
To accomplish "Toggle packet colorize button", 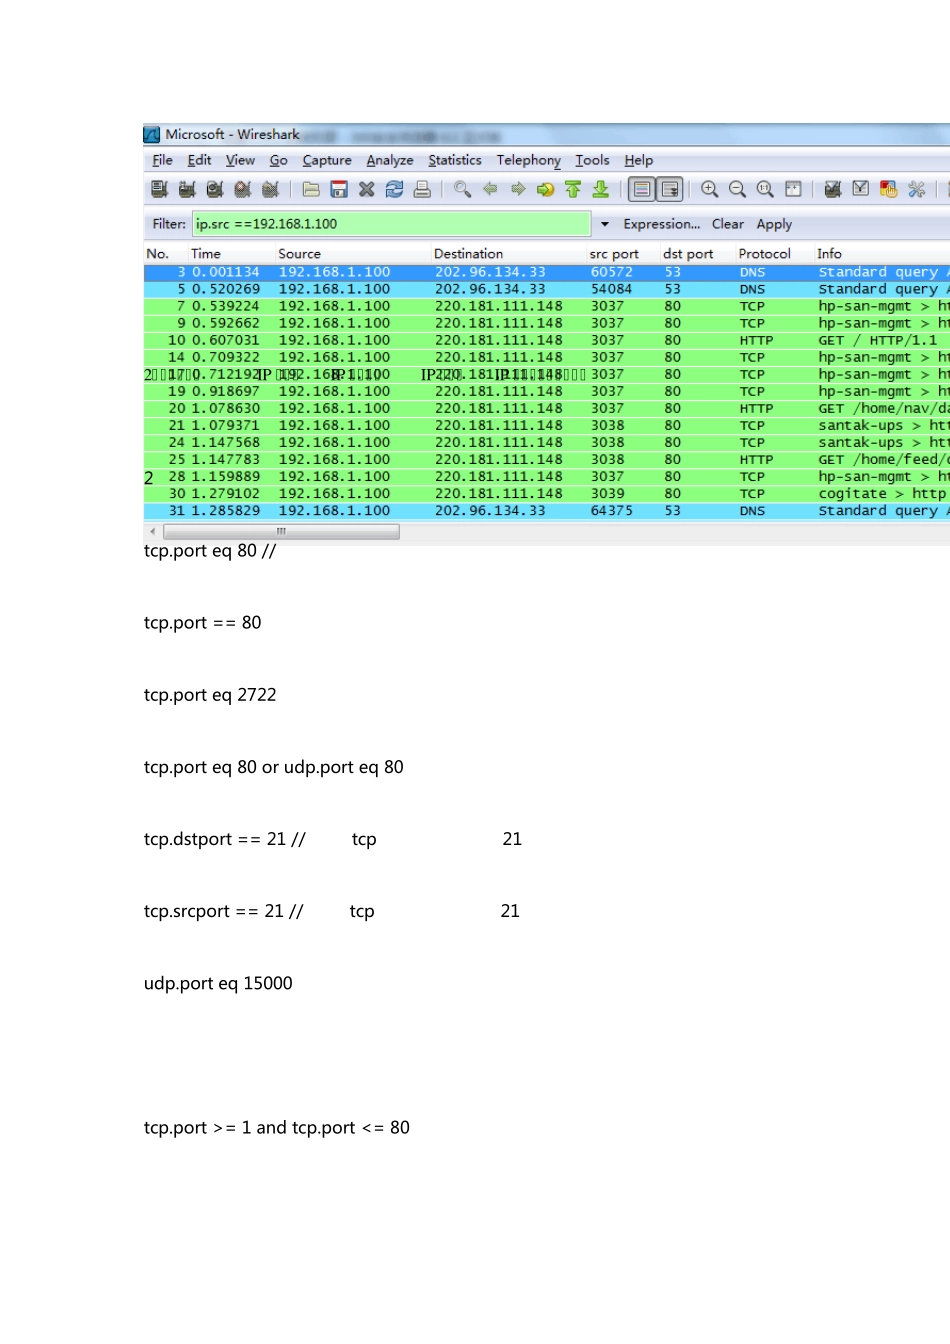I will click(642, 189).
